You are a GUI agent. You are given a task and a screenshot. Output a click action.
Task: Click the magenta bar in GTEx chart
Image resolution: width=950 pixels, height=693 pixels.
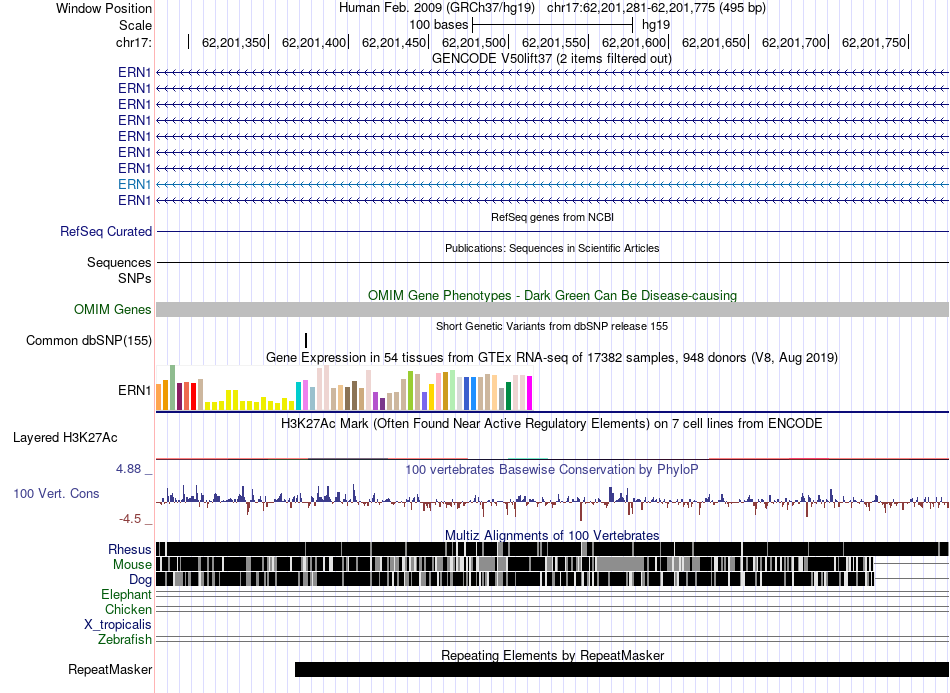529,393
